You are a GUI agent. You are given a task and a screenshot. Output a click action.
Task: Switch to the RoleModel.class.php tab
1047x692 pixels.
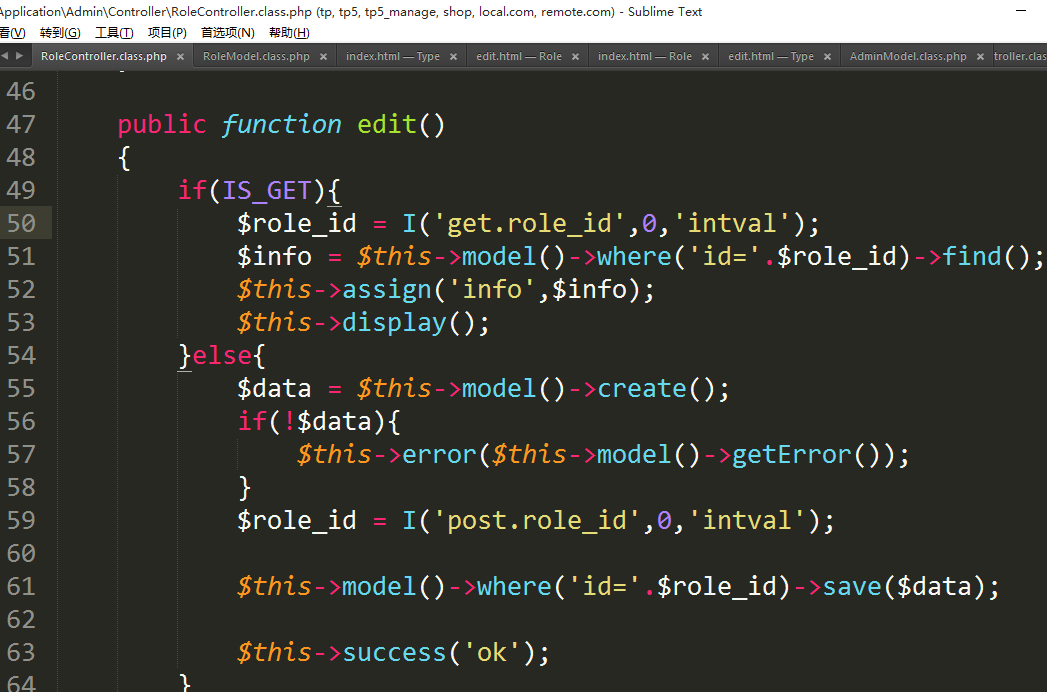[256, 57]
